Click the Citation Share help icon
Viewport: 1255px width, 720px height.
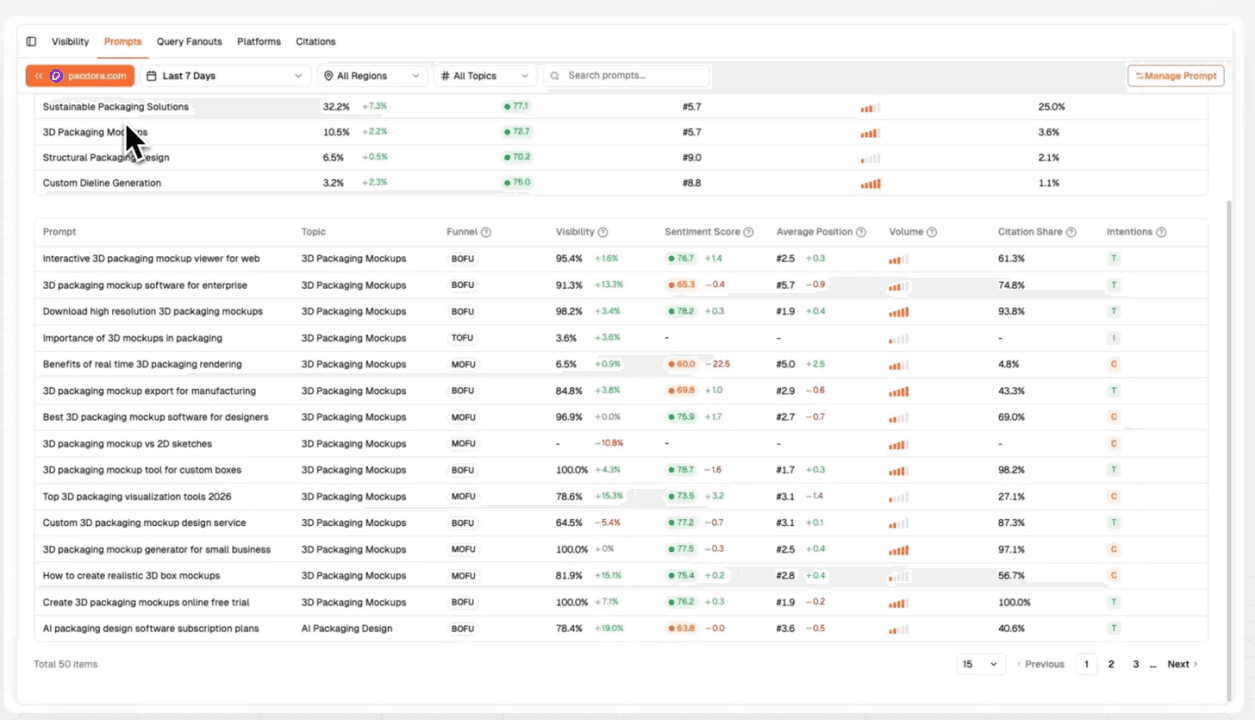pos(1071,232)
